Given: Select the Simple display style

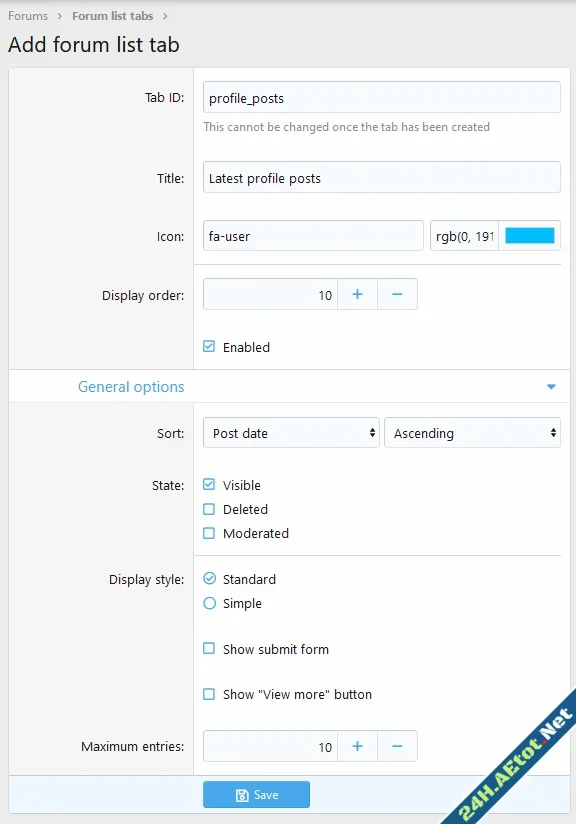Looking at the screenshot, I should coord(209,603).
